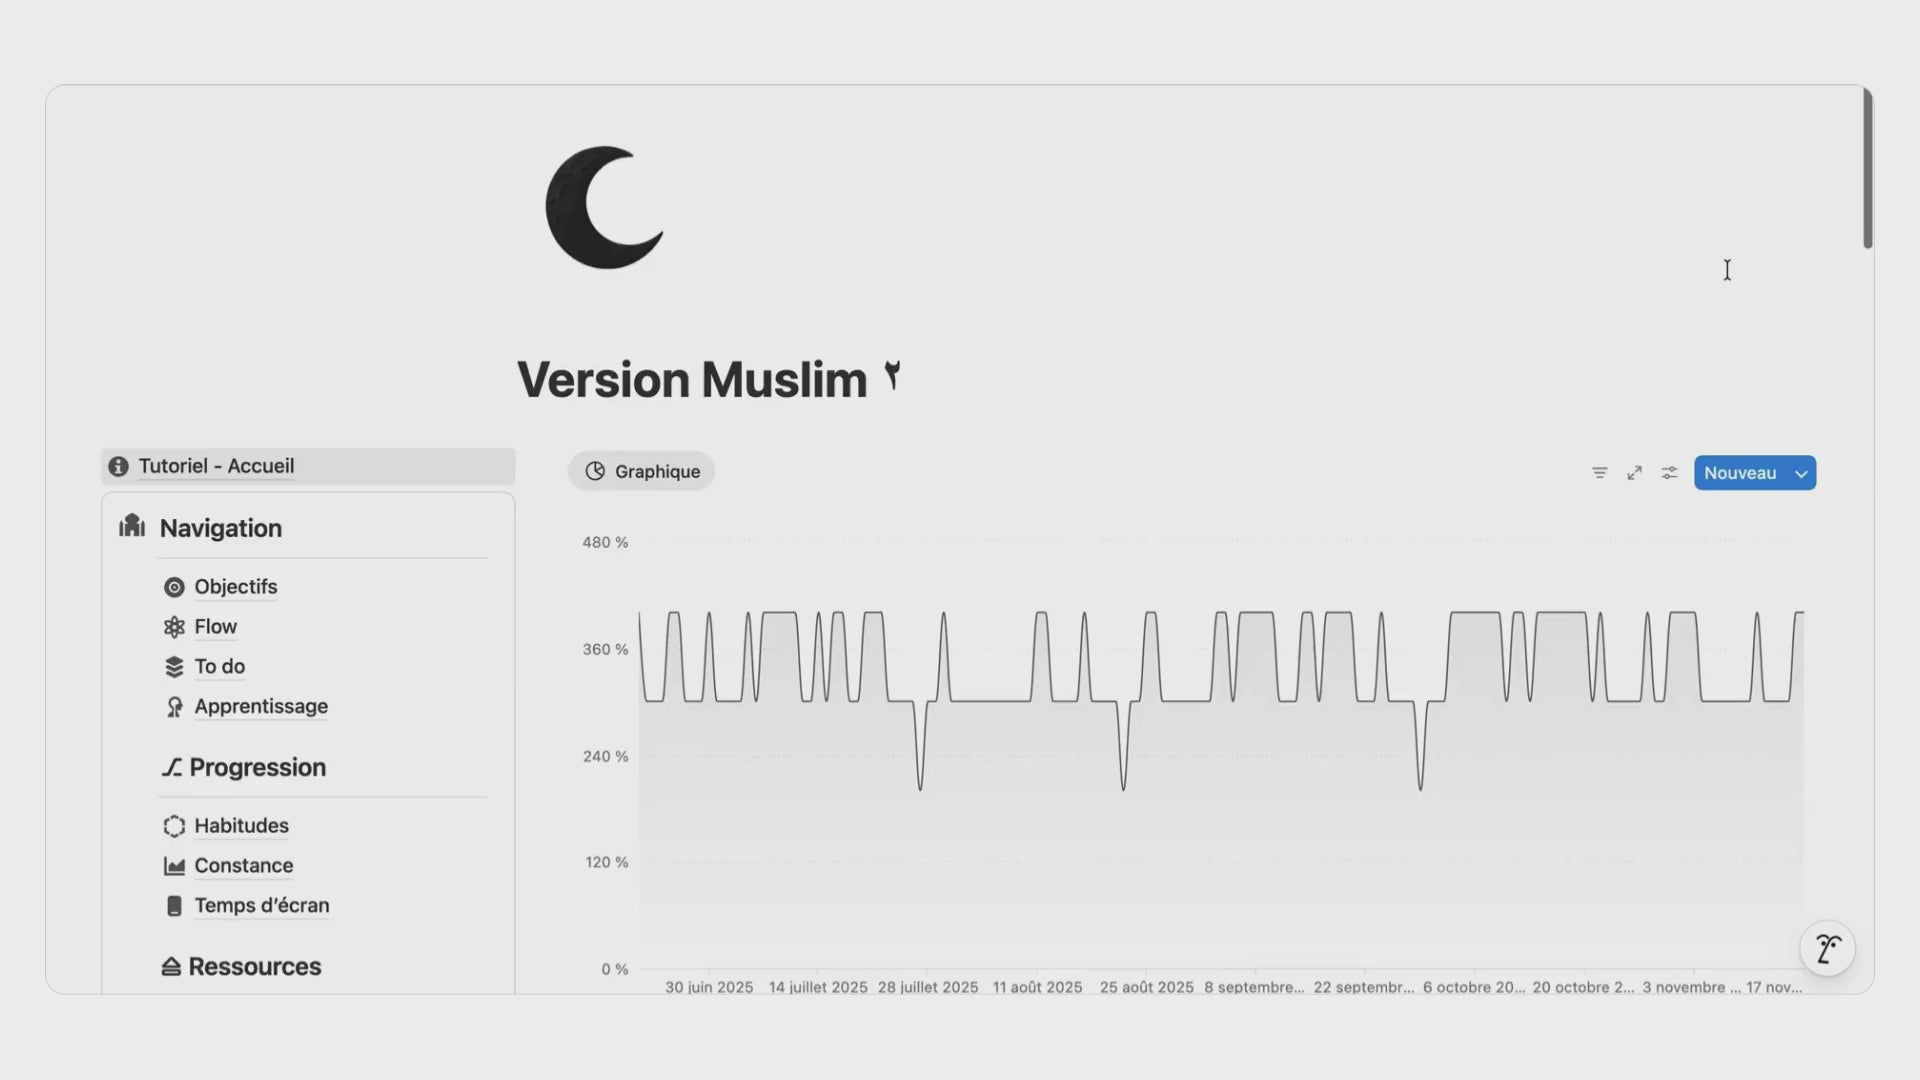The width and height of the screenshot is (1920, 1080).
Task: Click the Progression section heading
Action: click(x=257, y=767)
